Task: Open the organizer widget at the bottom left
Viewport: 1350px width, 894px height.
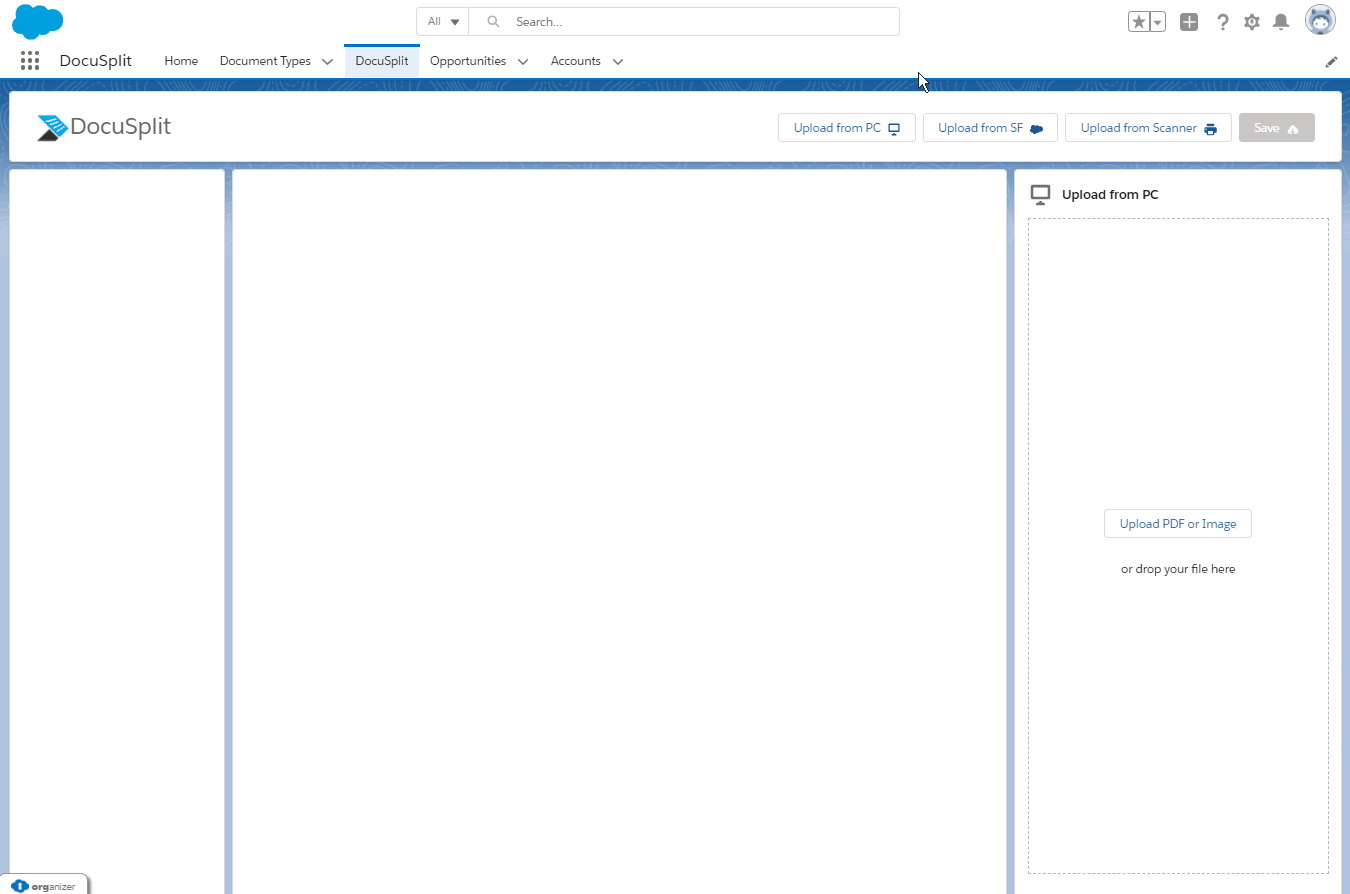Action: click(45, 886)
